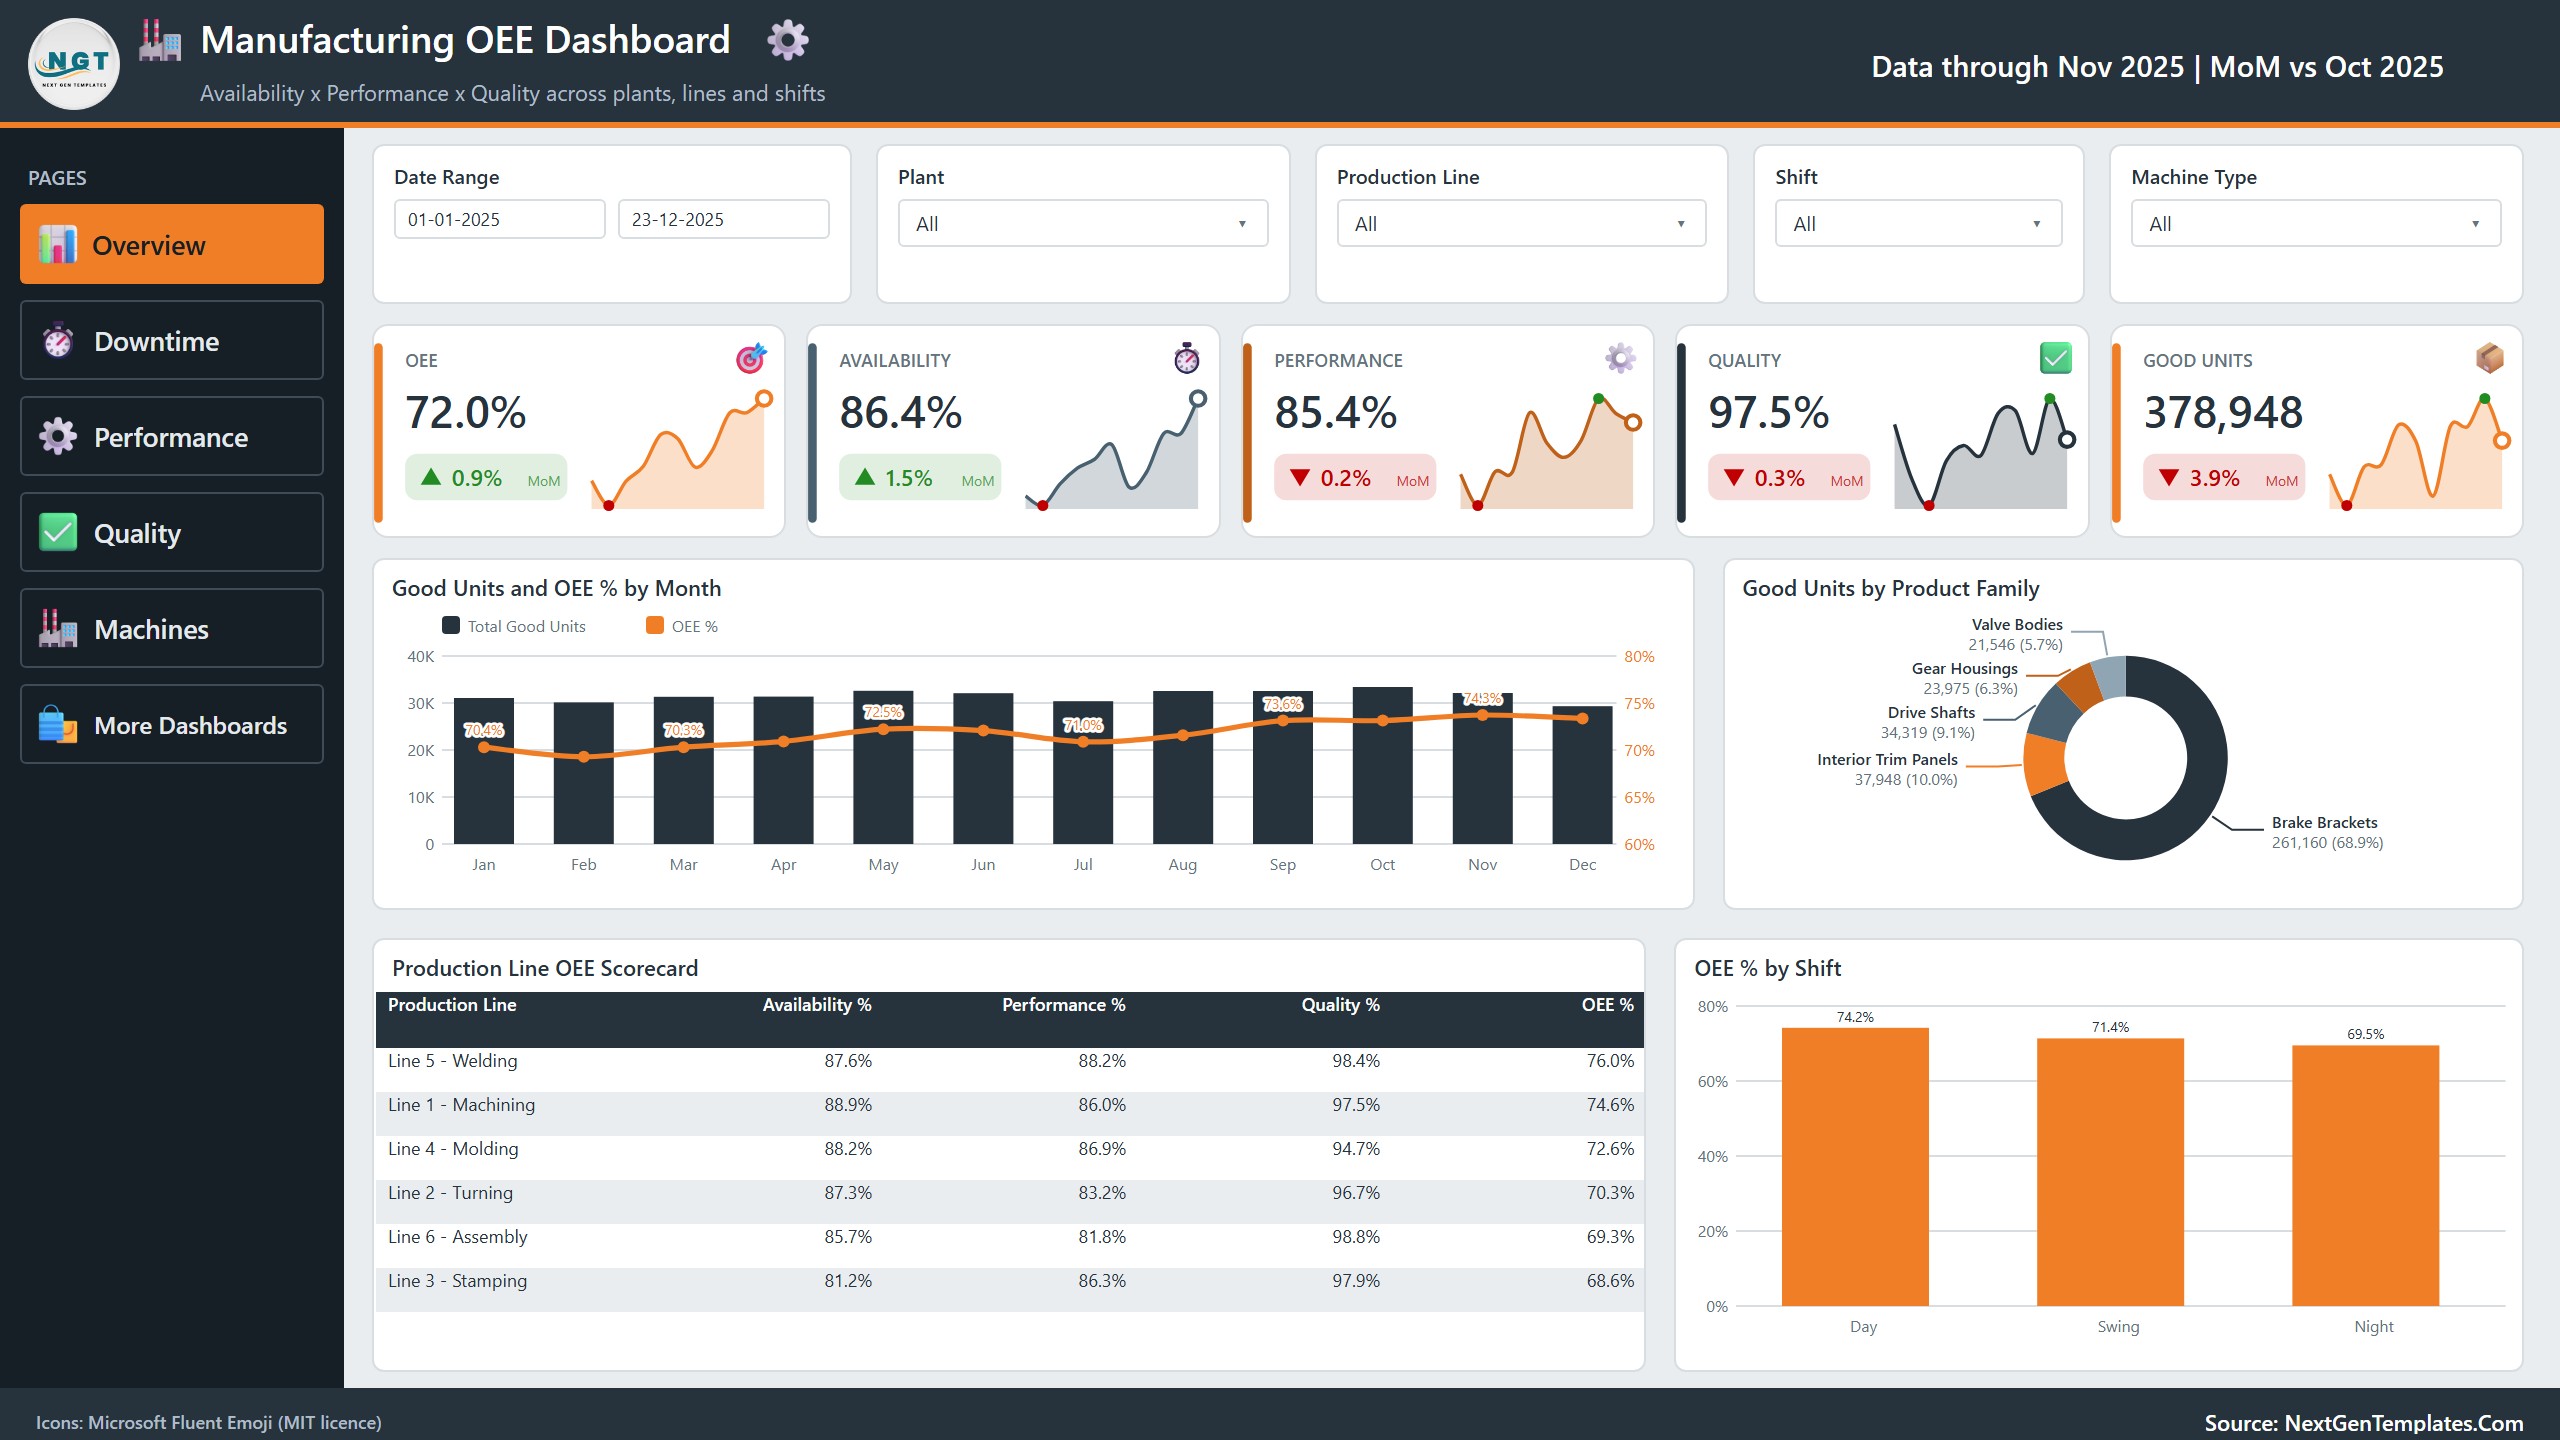
Task: Click the Oct bar in monthly chart
Action: click(x=1382, y=765)
